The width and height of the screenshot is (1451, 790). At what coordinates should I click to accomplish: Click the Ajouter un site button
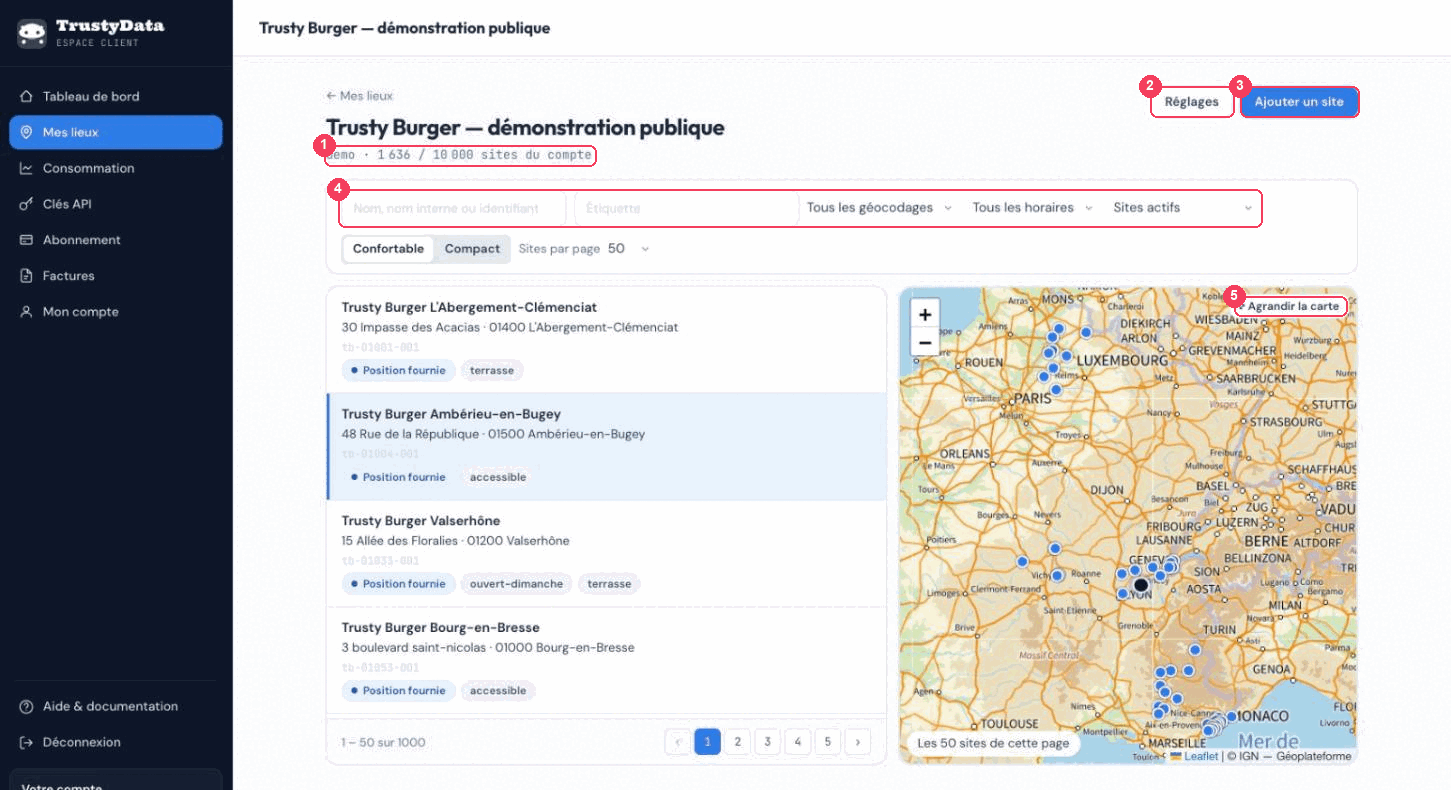[x=1299, y=102]
